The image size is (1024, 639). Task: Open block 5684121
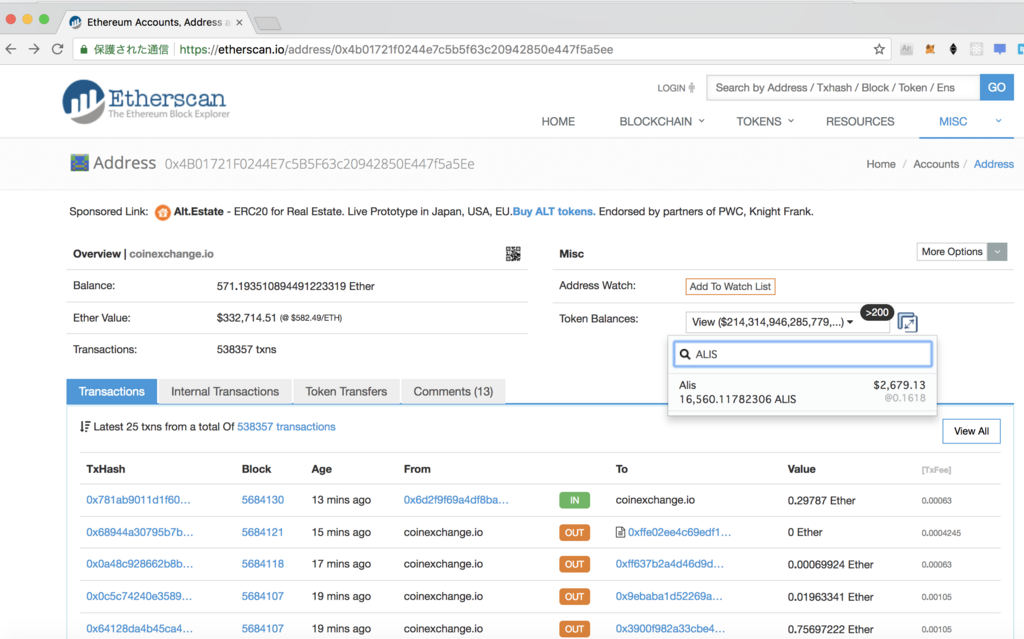[x=263, y=532]
